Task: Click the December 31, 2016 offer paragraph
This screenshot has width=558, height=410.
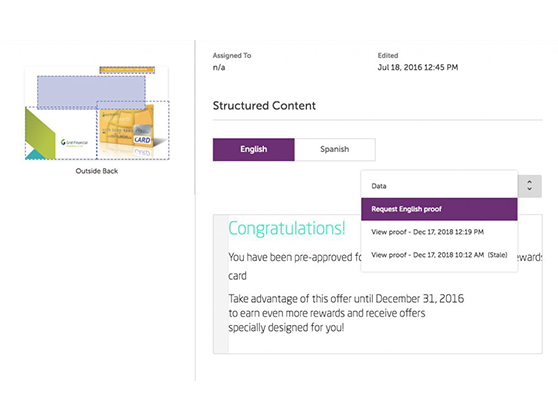Action: [346, 313]
